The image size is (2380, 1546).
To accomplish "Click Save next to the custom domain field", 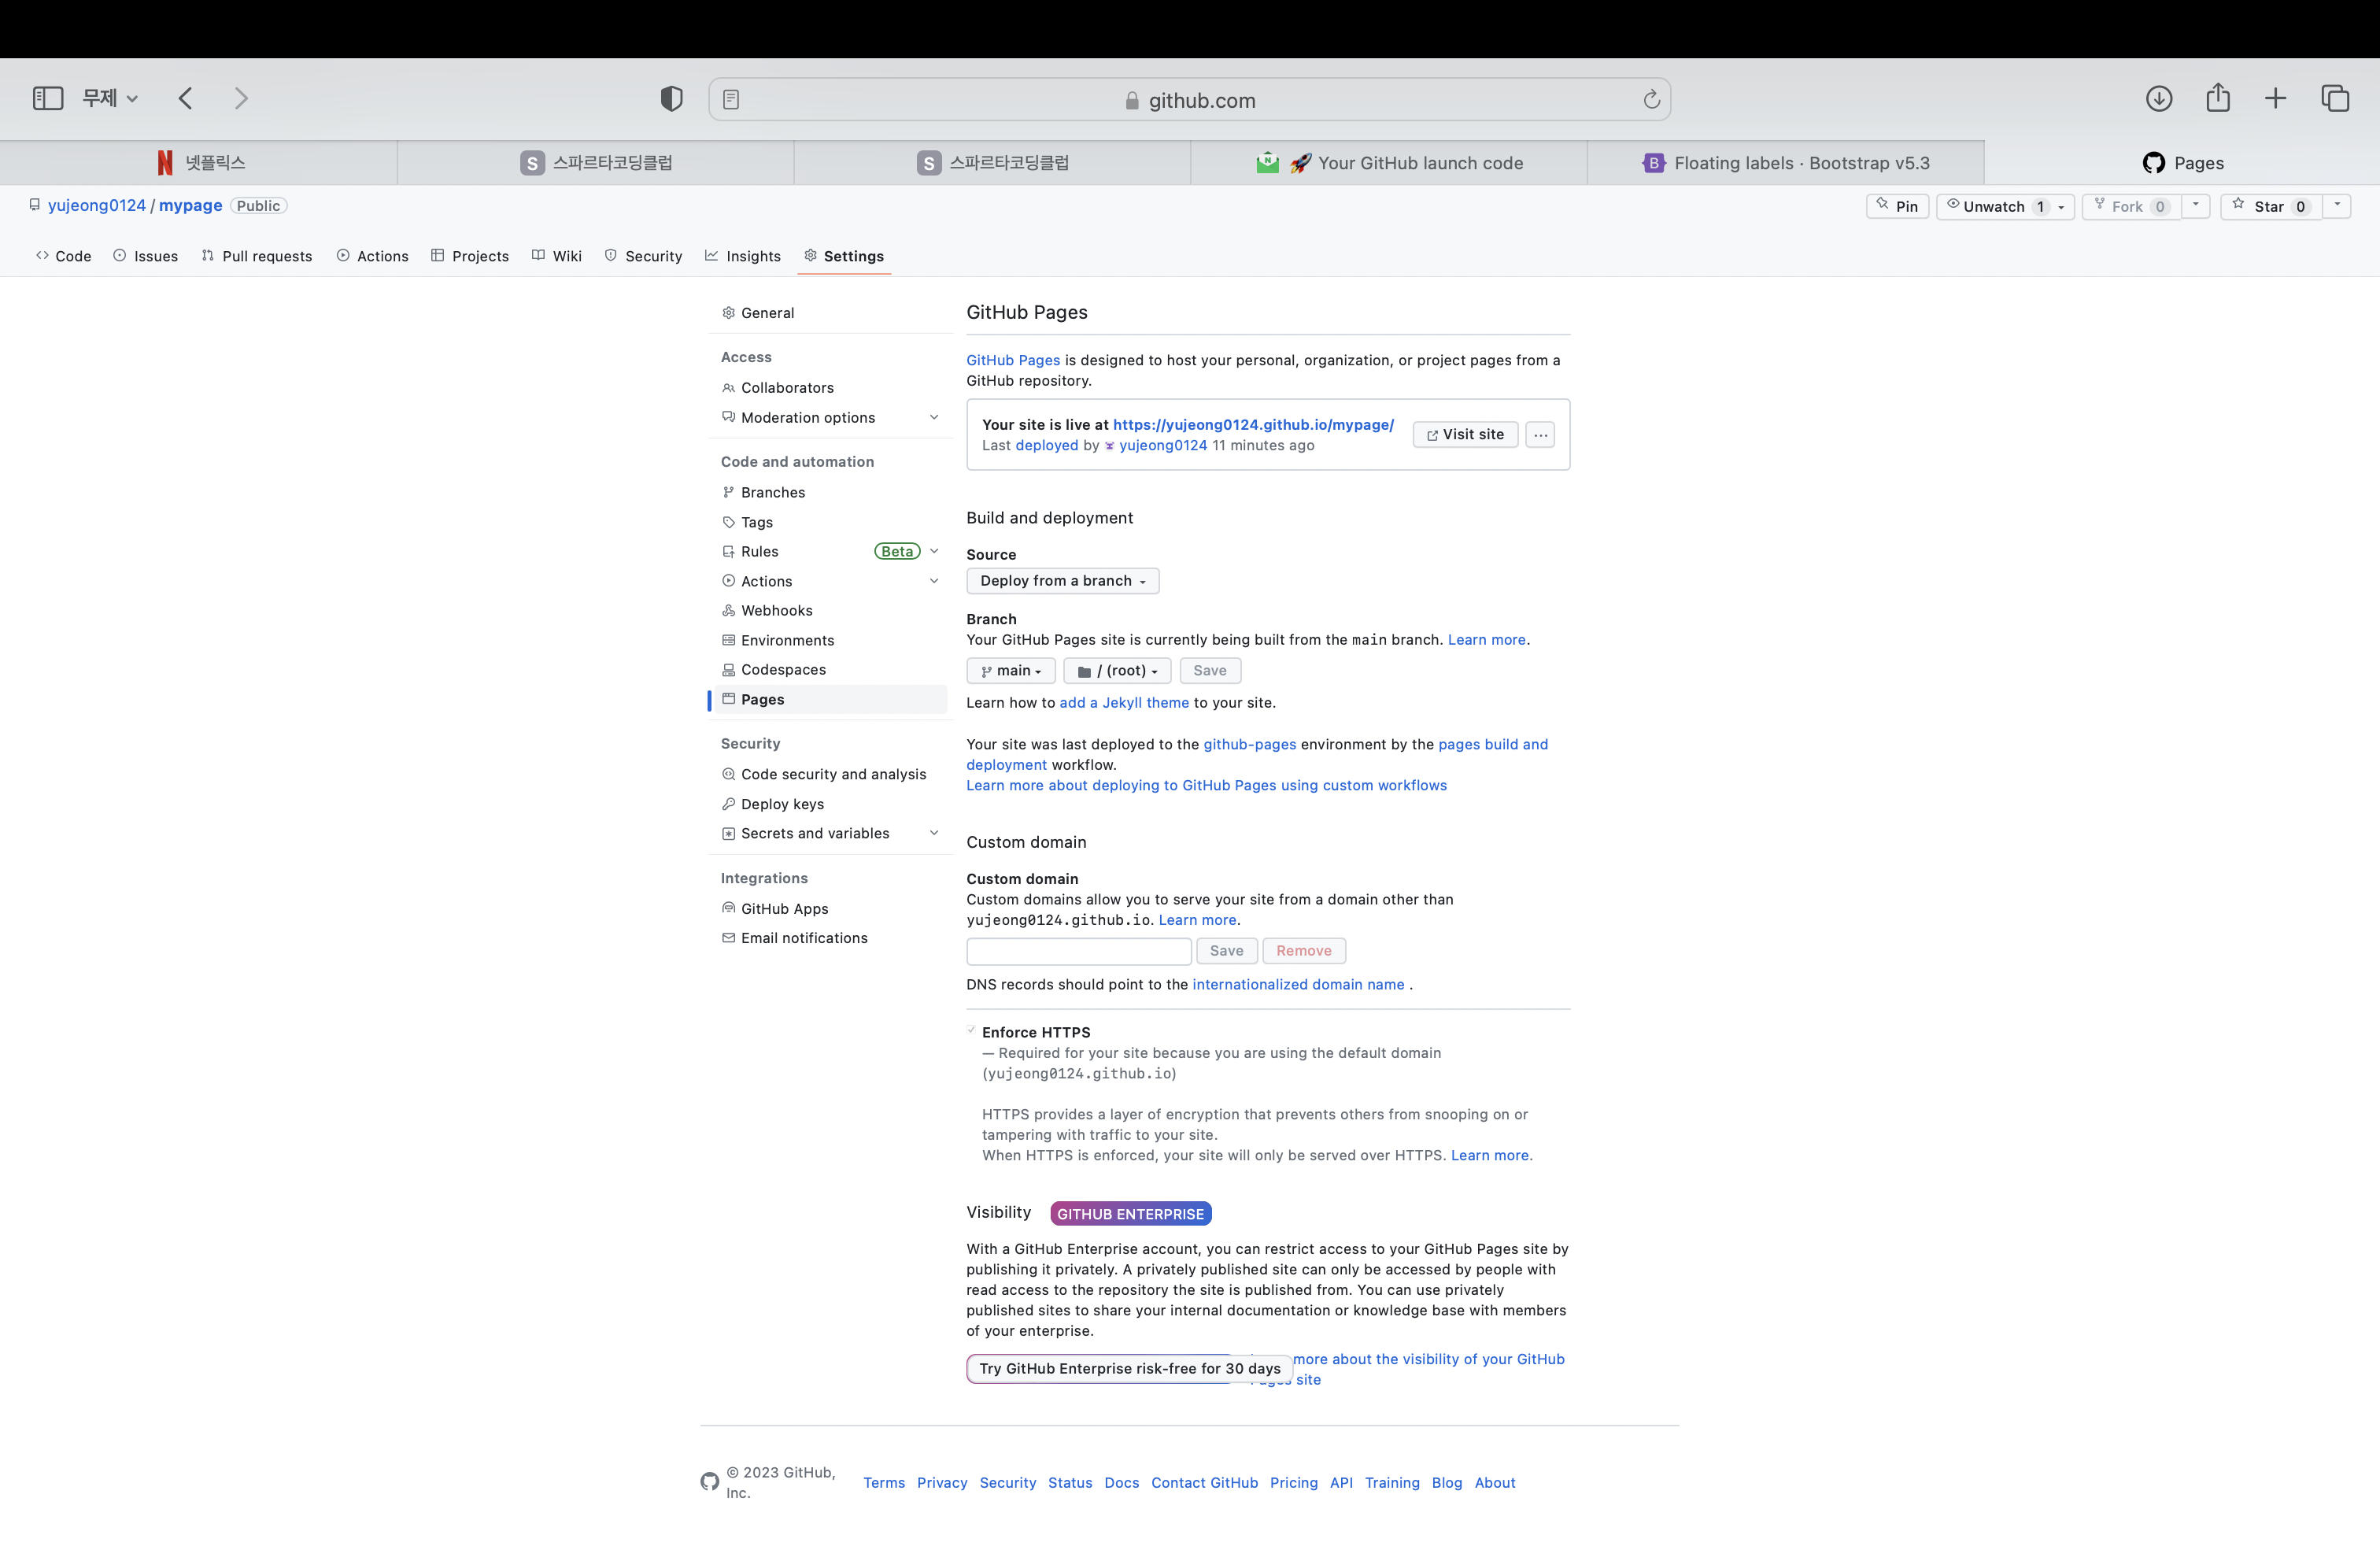I will click(1227, 951).
